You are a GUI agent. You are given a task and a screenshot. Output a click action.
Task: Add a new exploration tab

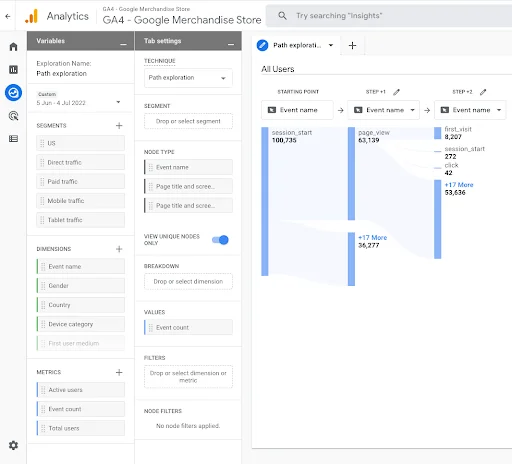click(352, 45)
